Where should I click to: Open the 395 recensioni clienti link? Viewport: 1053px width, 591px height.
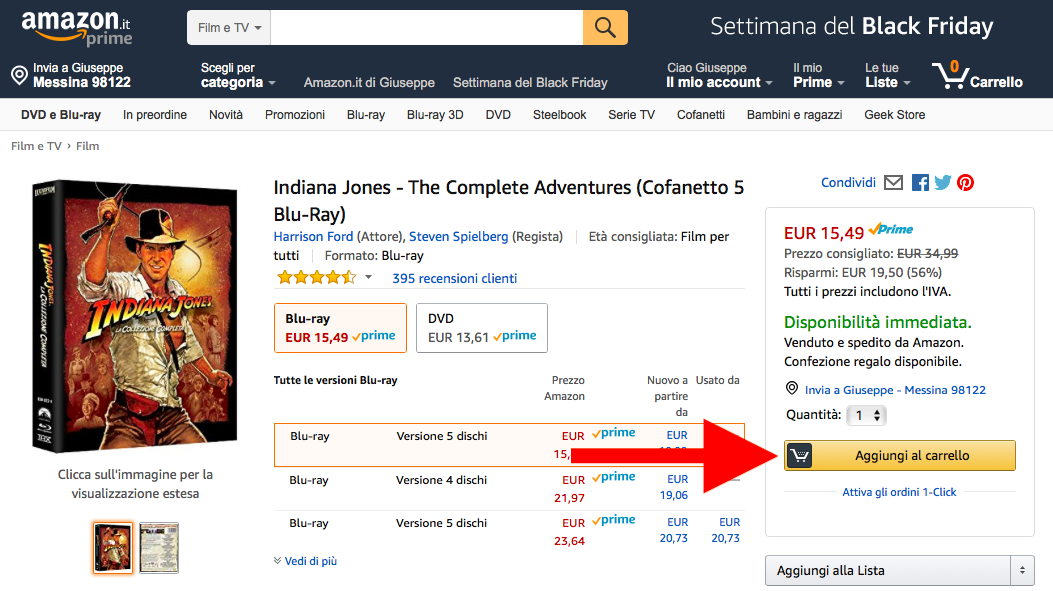(x=455, y=278)
